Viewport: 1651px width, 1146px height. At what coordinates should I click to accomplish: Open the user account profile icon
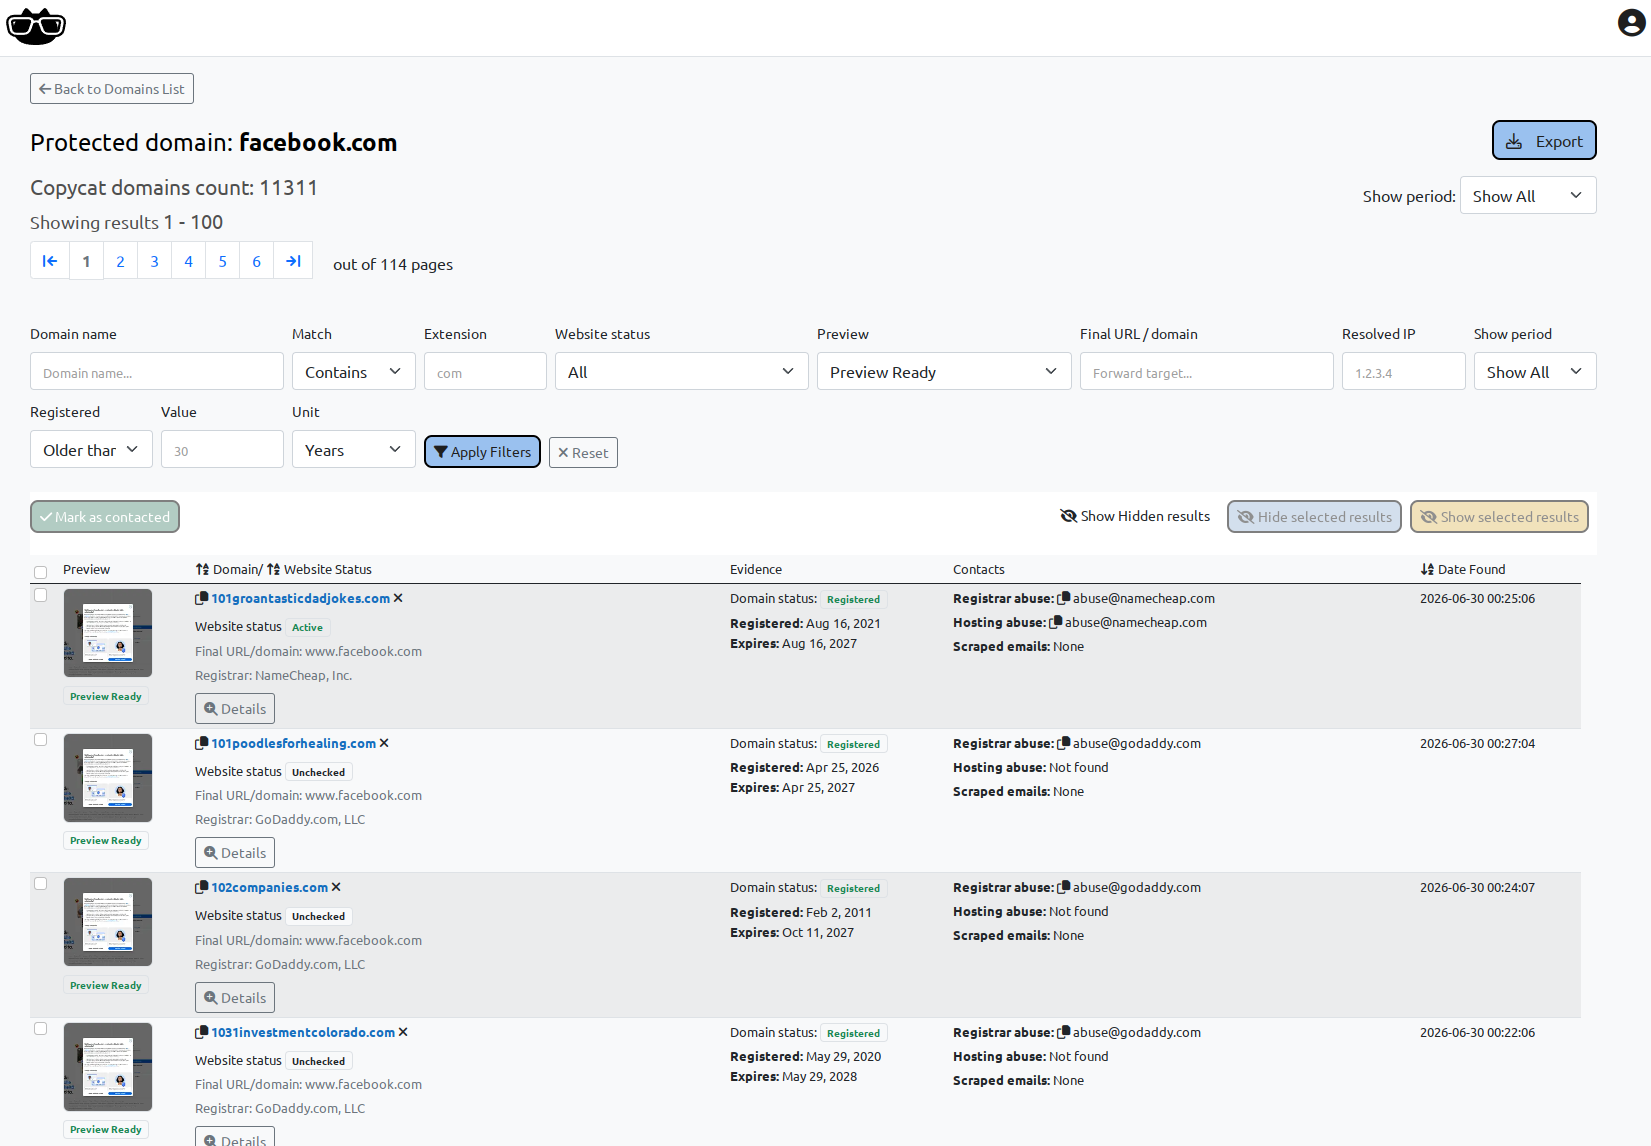[1631, 23]
